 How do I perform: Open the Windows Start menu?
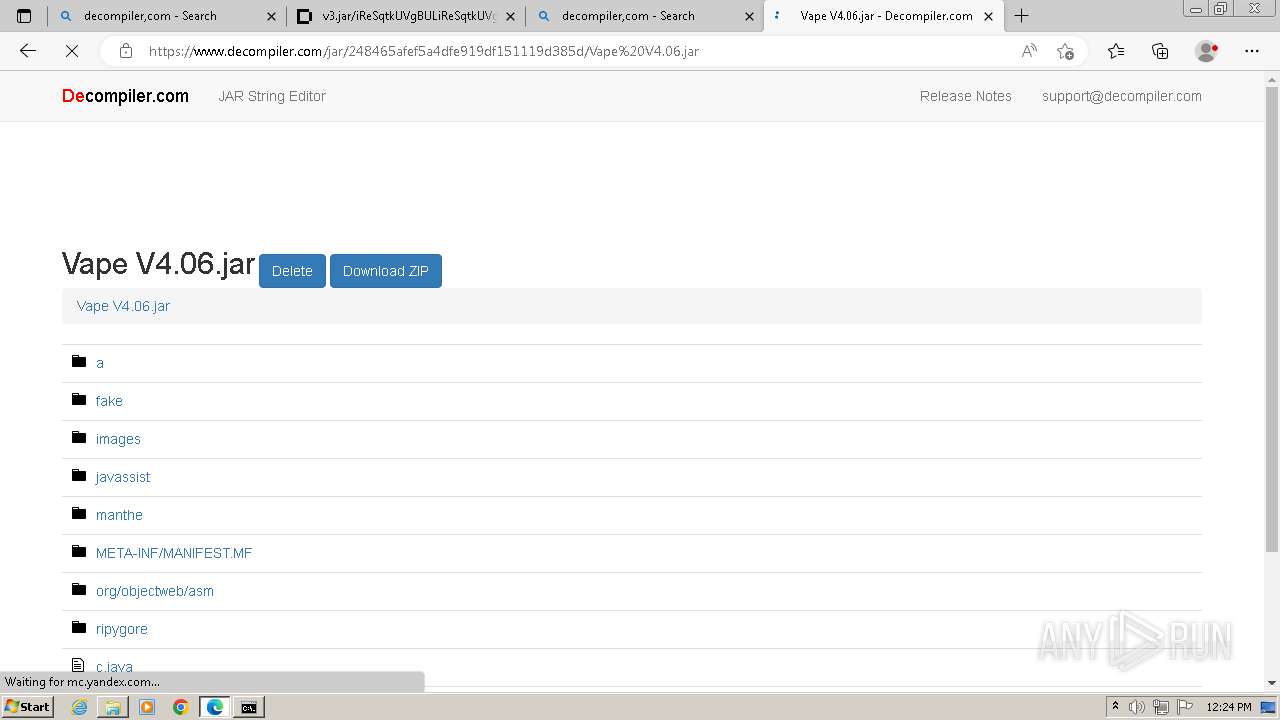(27, 707)
